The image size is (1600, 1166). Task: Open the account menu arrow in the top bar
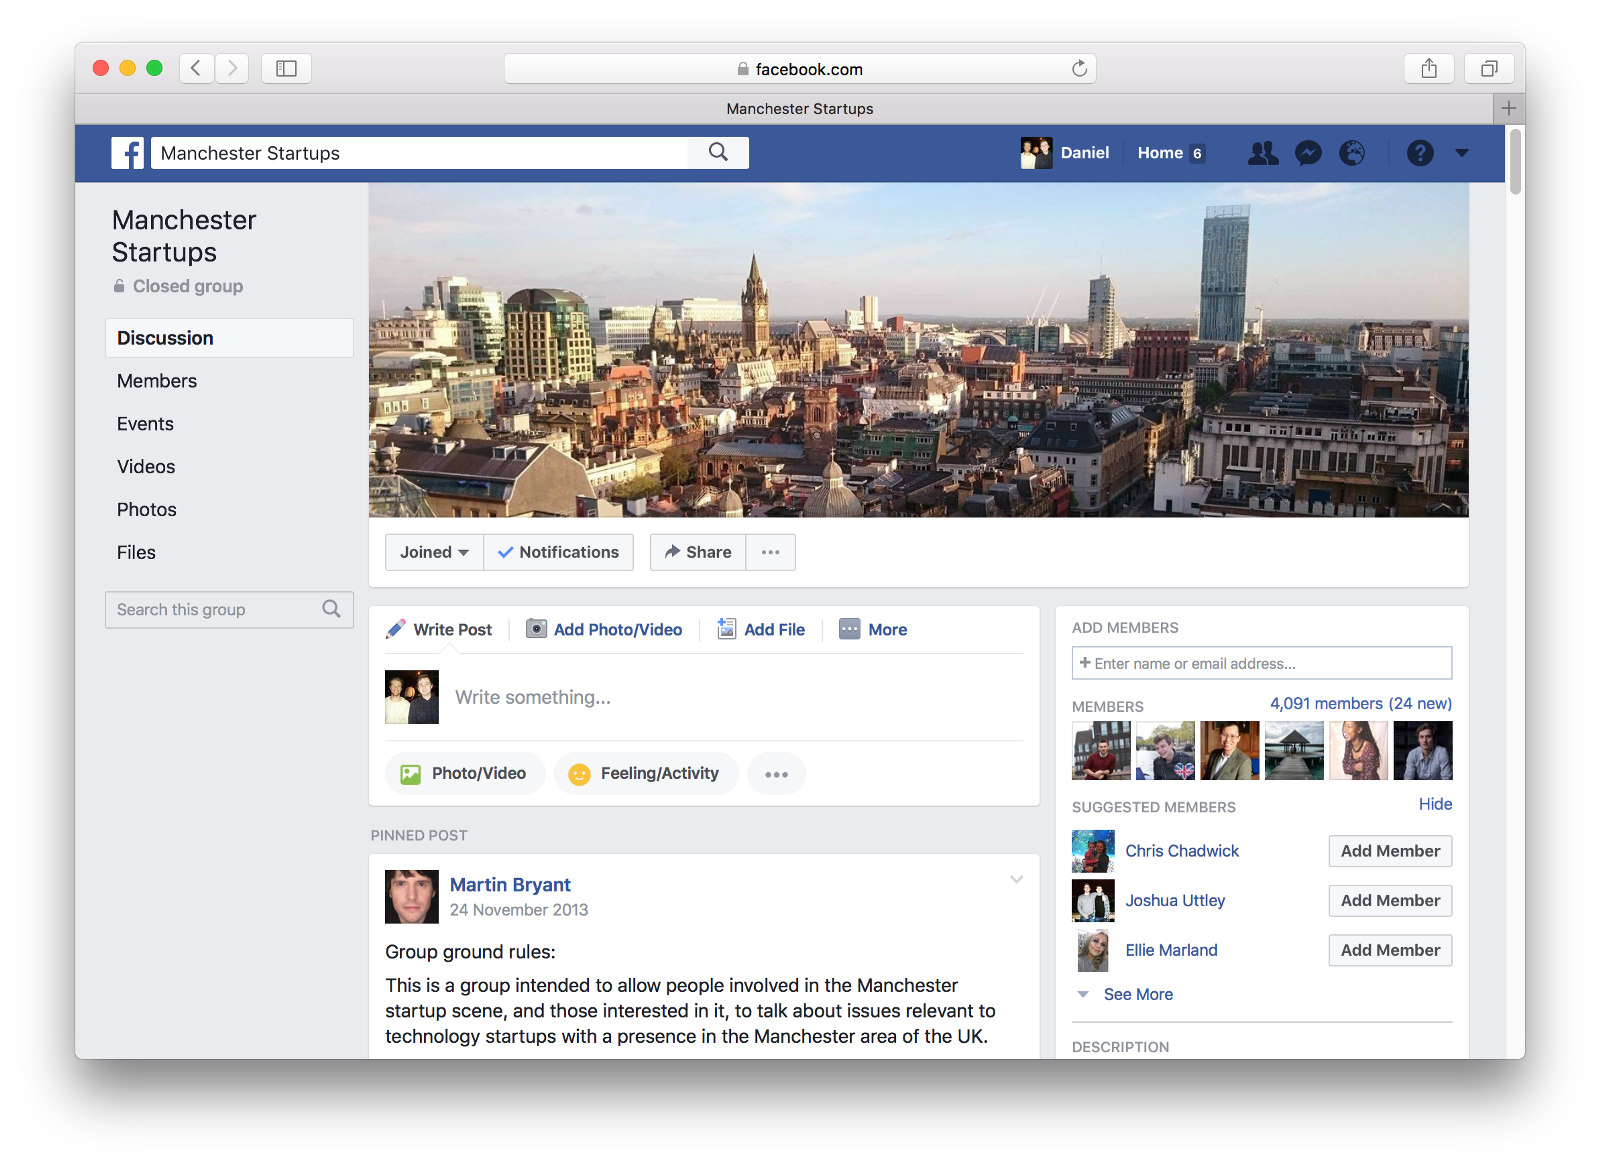point(1462,153)
